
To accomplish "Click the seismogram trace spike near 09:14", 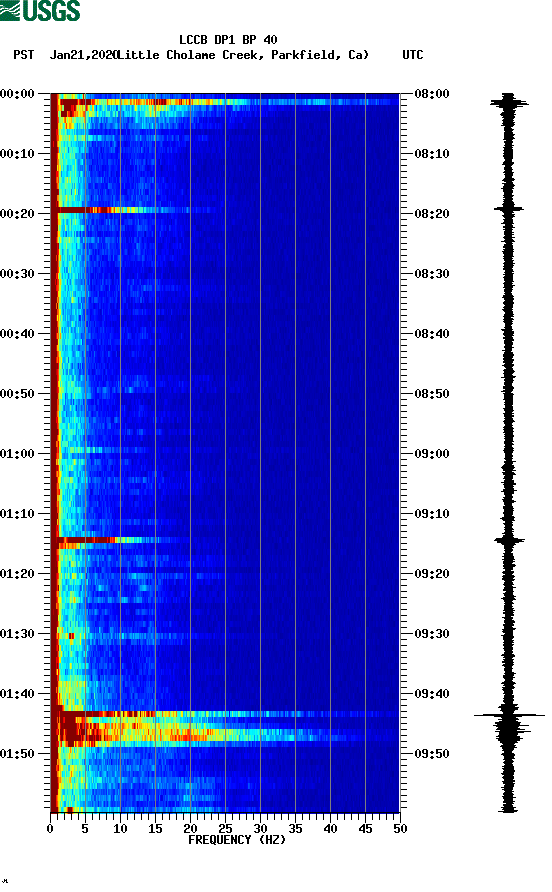I will (x=509, y=540).
